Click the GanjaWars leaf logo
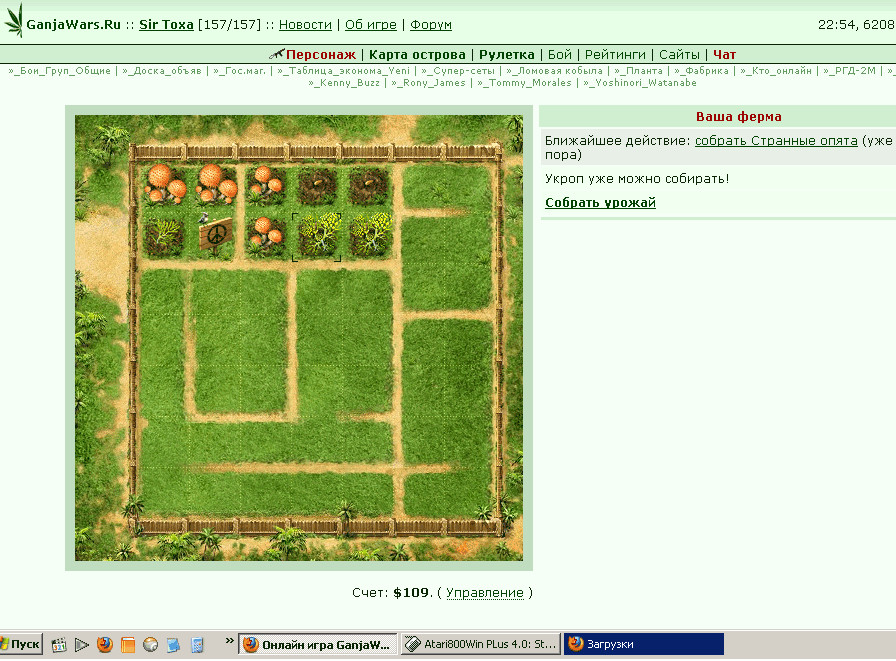This screenshot has width=896, height=661. point(14,21)
